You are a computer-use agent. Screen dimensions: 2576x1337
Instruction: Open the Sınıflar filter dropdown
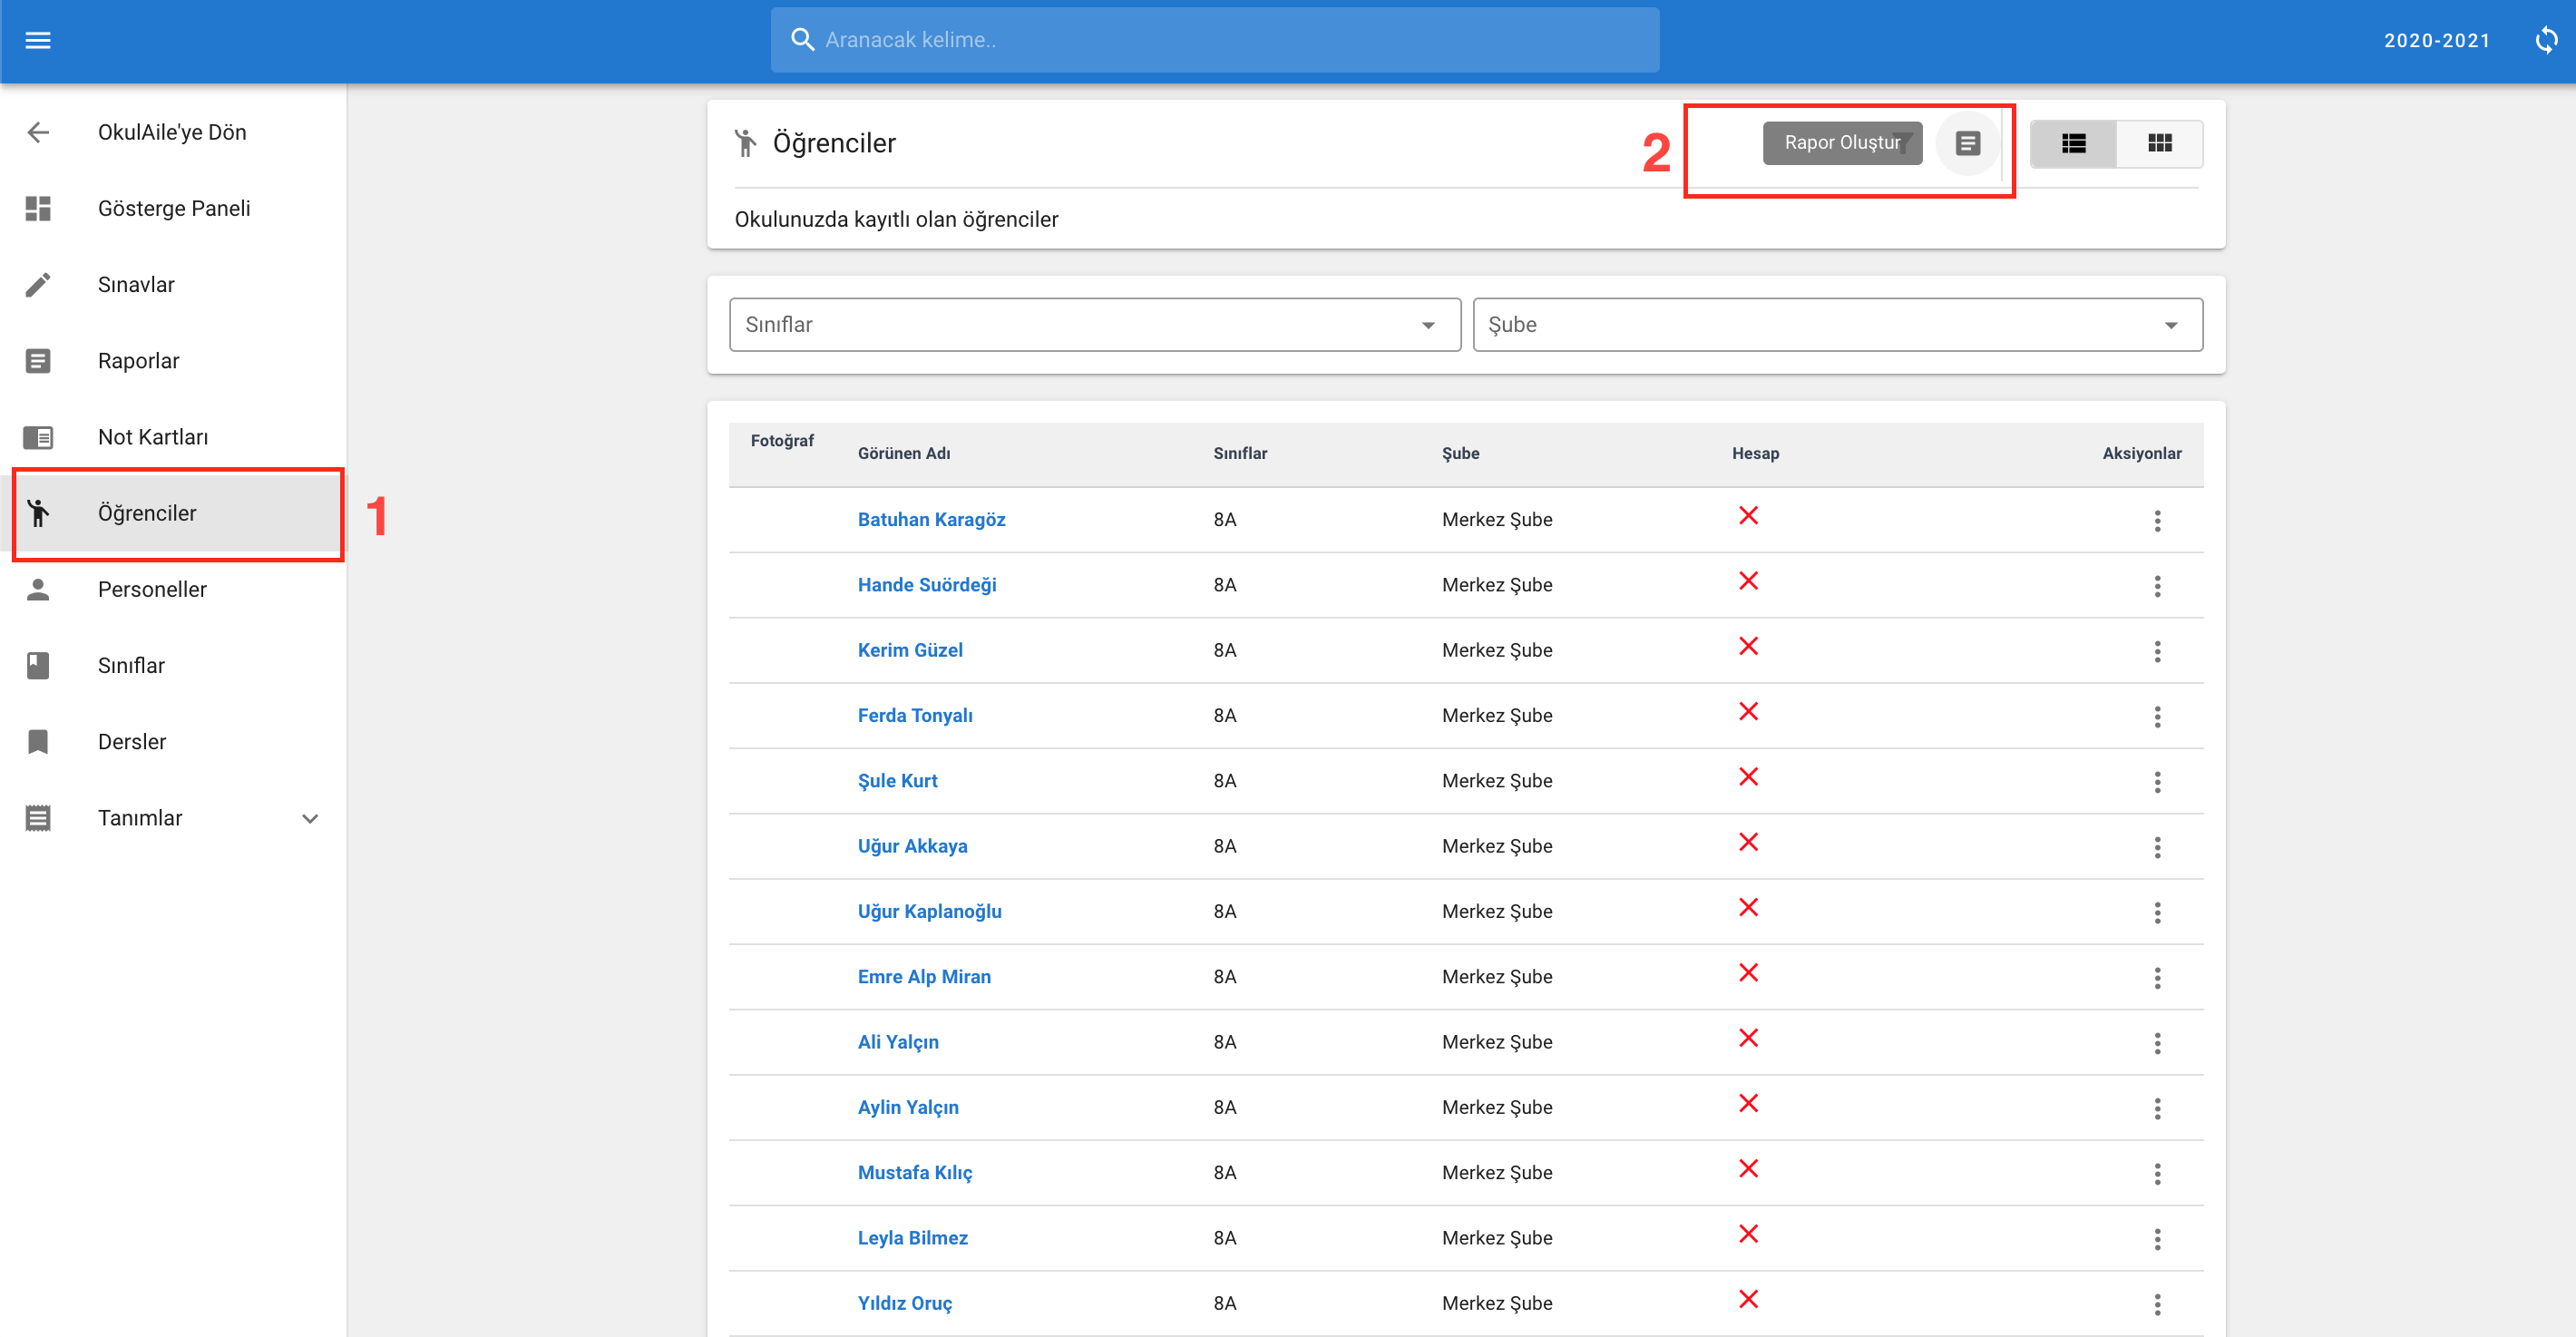point(1095,325)
